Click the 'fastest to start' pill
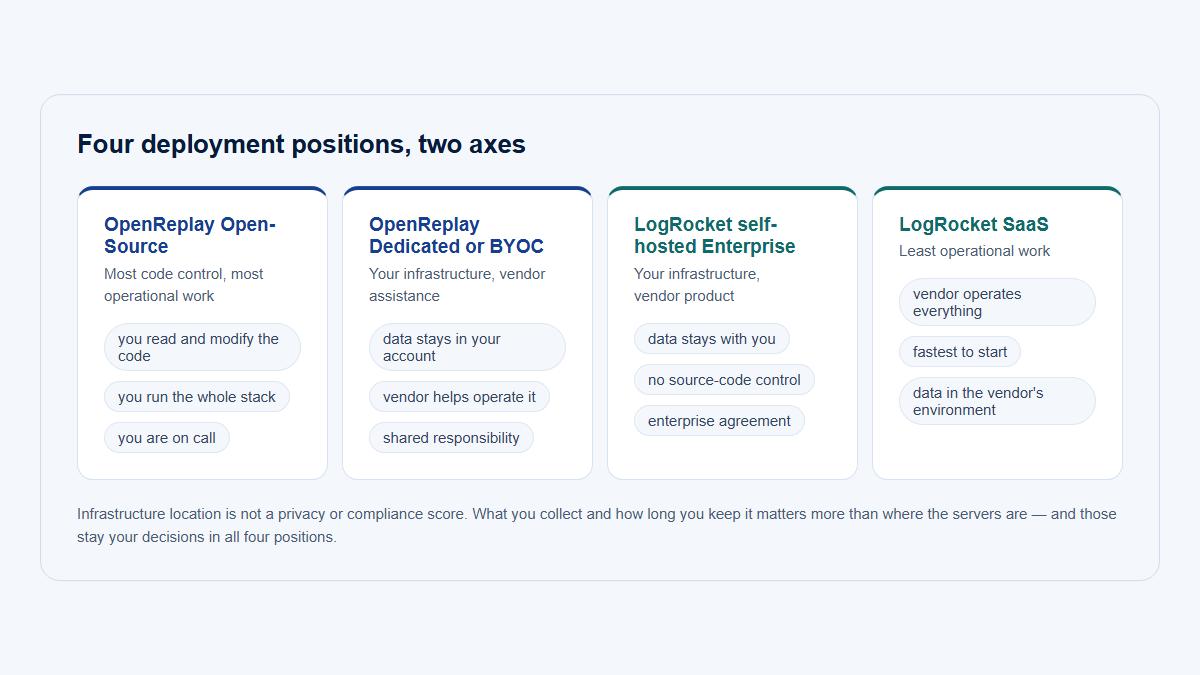The height and width of the screenshot is (675, 1200). (960, 352)
